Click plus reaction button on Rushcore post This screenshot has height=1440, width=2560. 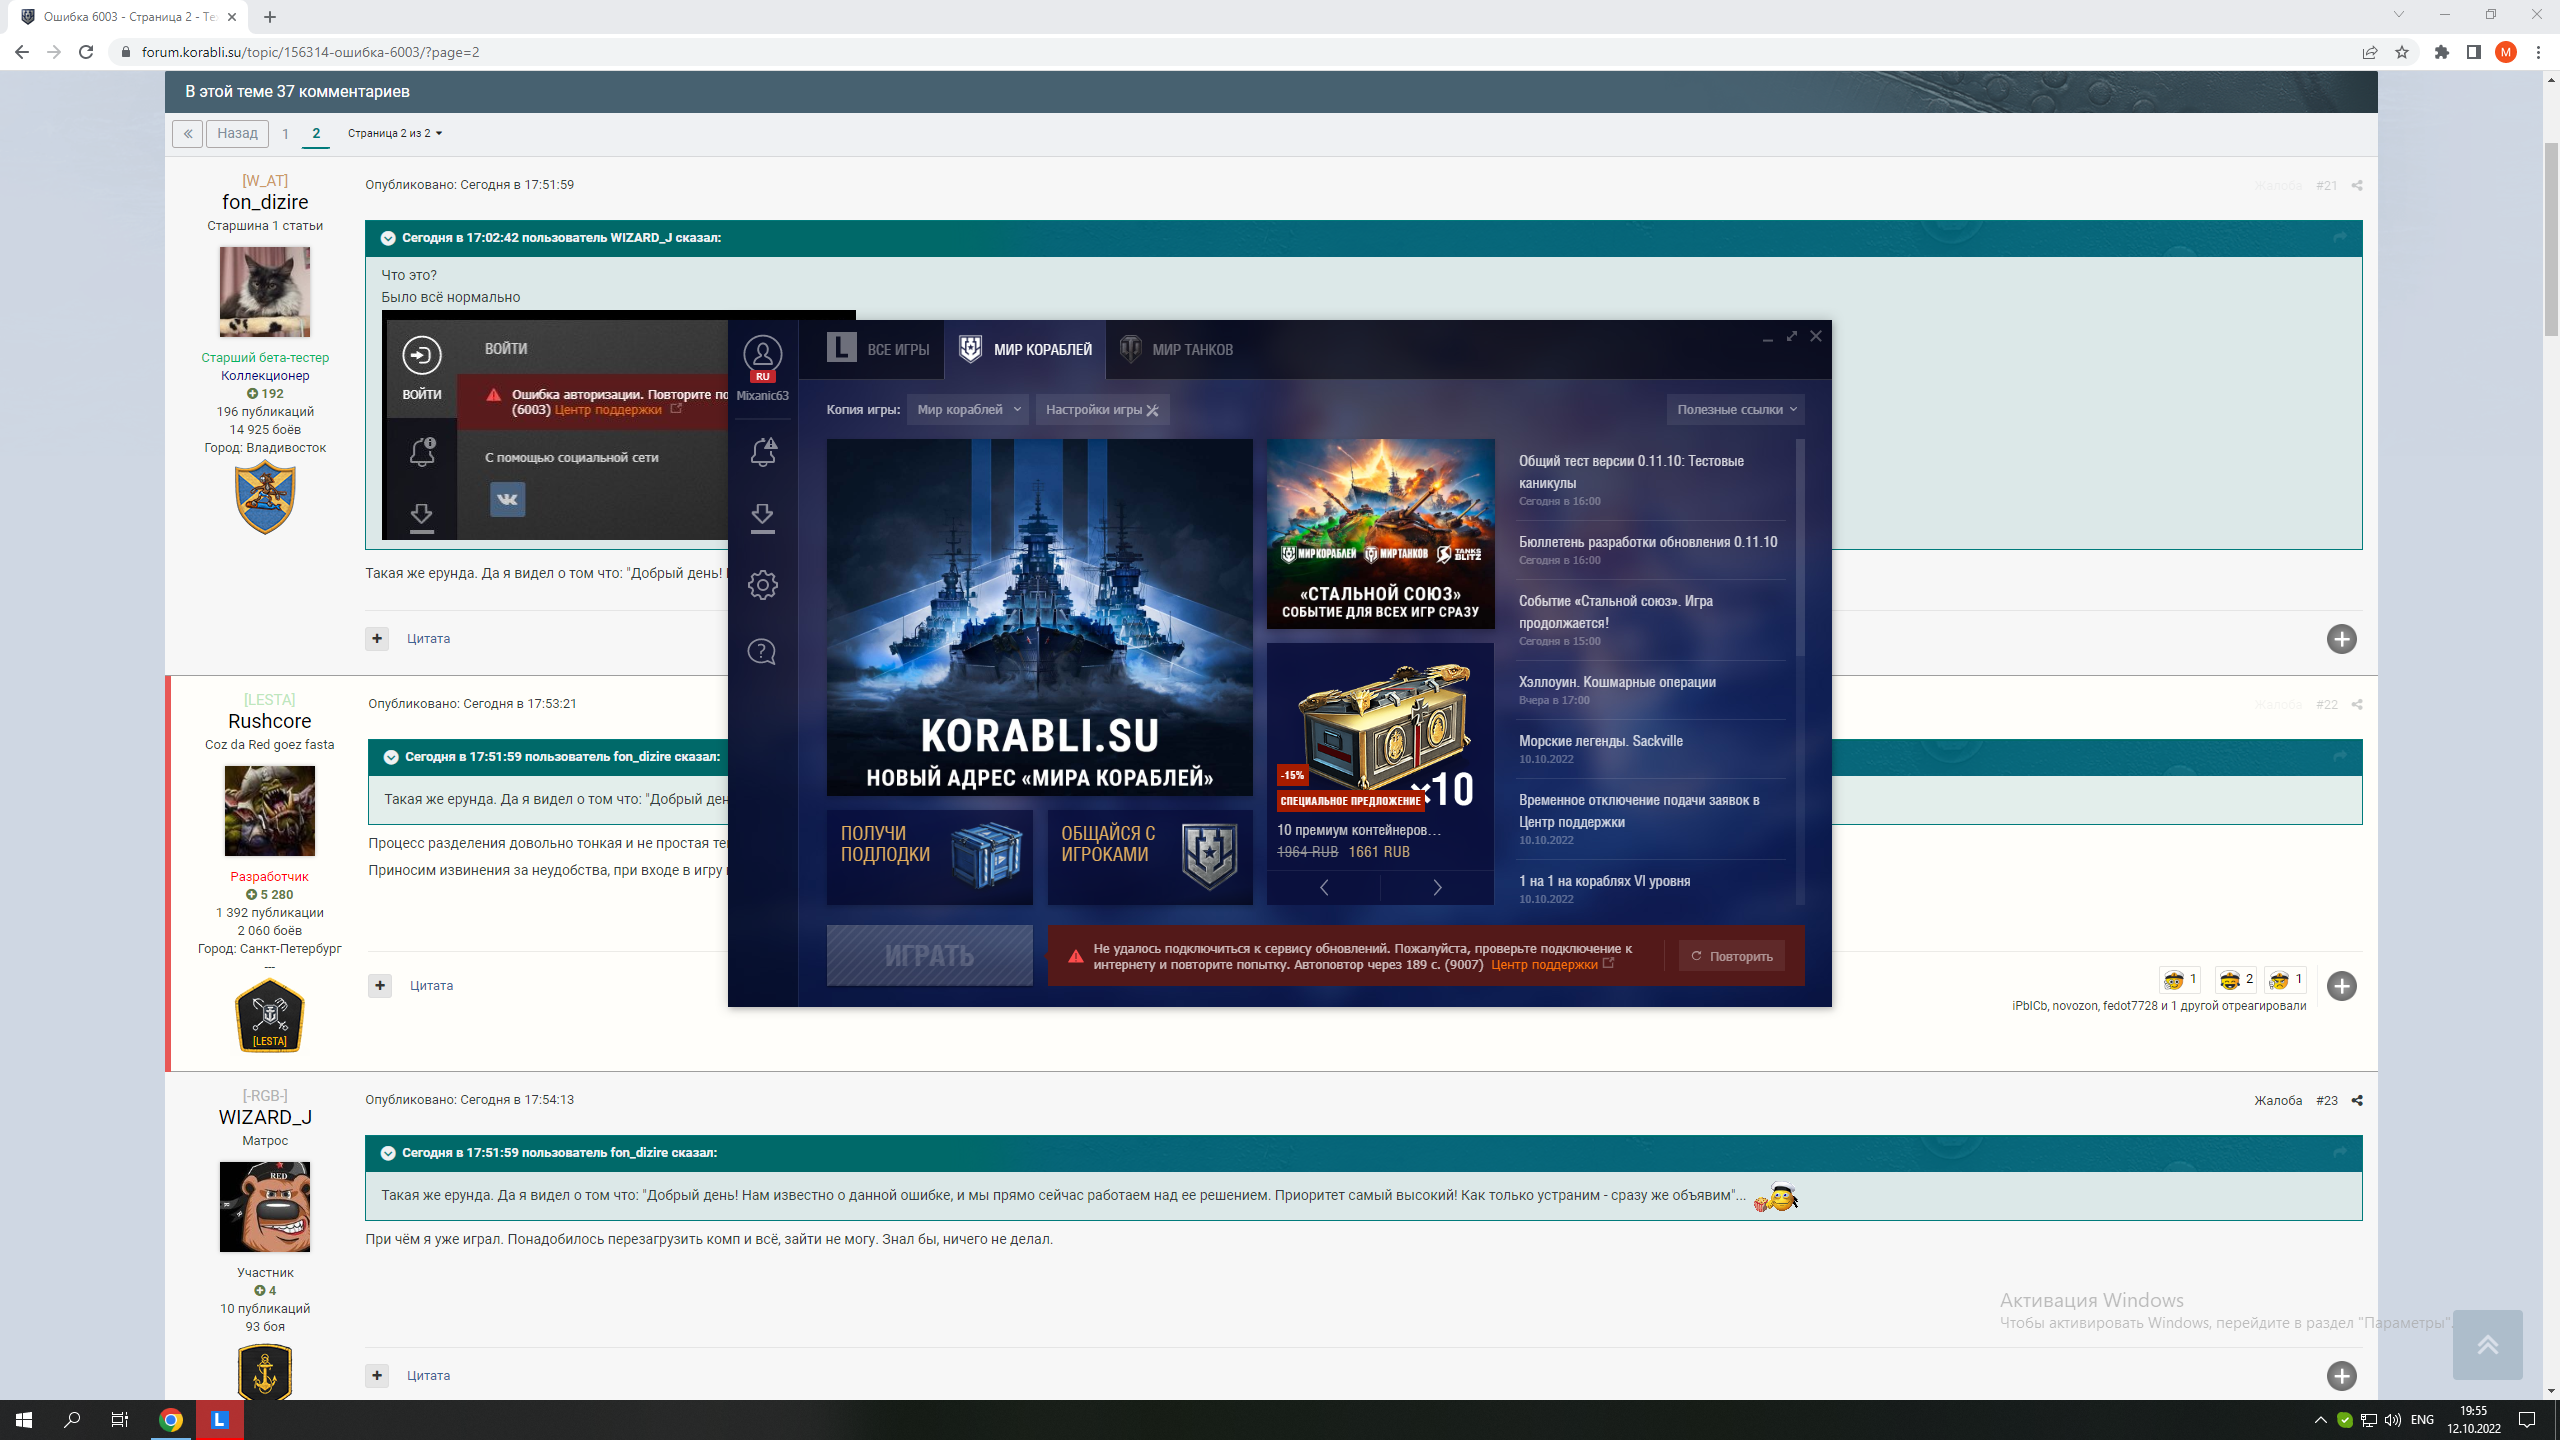(x=2341, y=985)
